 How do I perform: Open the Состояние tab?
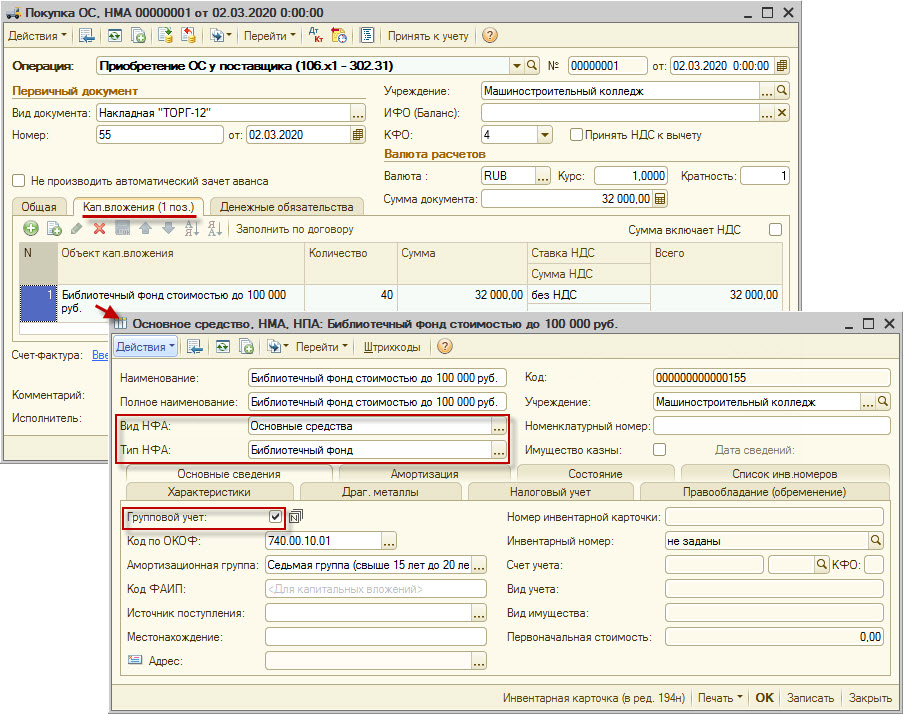pyautogui.click(x=595, y=474)
